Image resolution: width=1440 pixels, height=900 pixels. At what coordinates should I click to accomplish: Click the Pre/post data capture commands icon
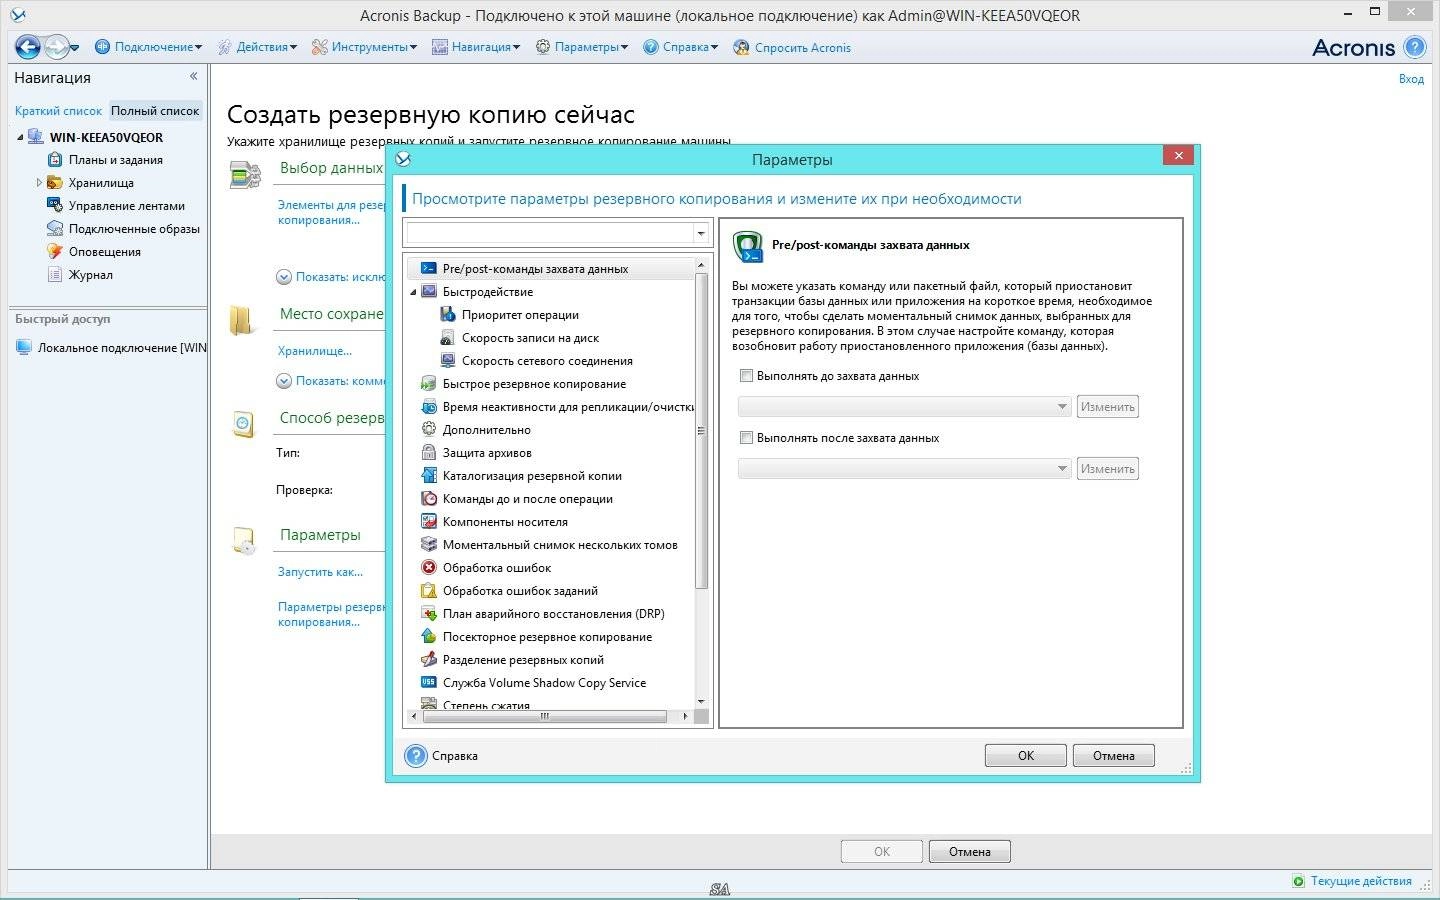[x=428, y=268]
